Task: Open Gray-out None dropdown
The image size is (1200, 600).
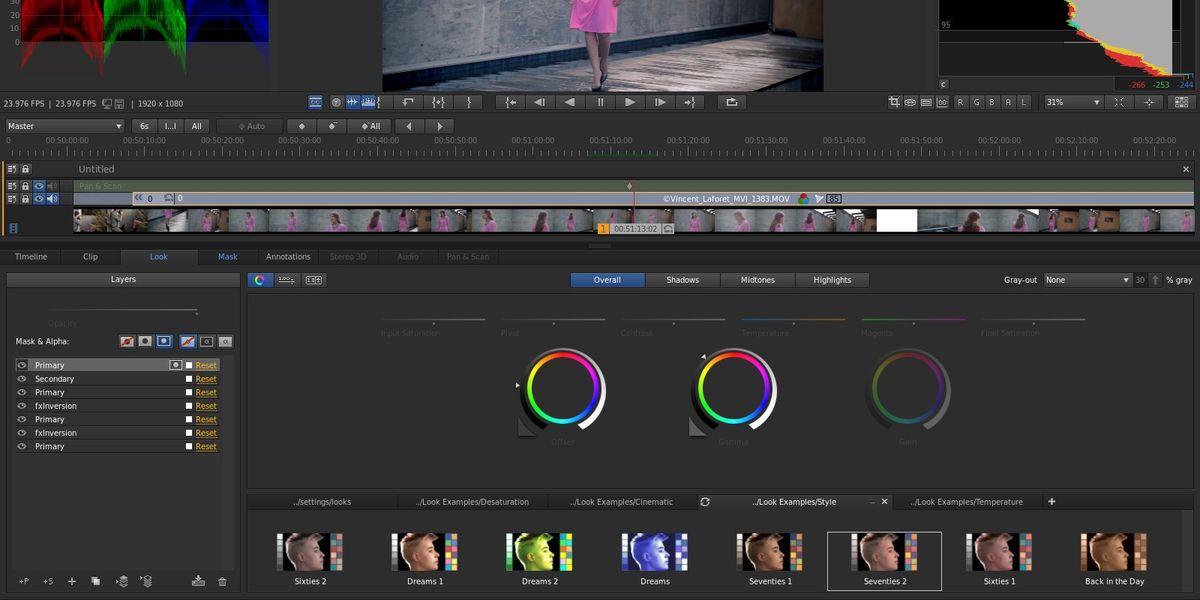Action: [1087, 280]
